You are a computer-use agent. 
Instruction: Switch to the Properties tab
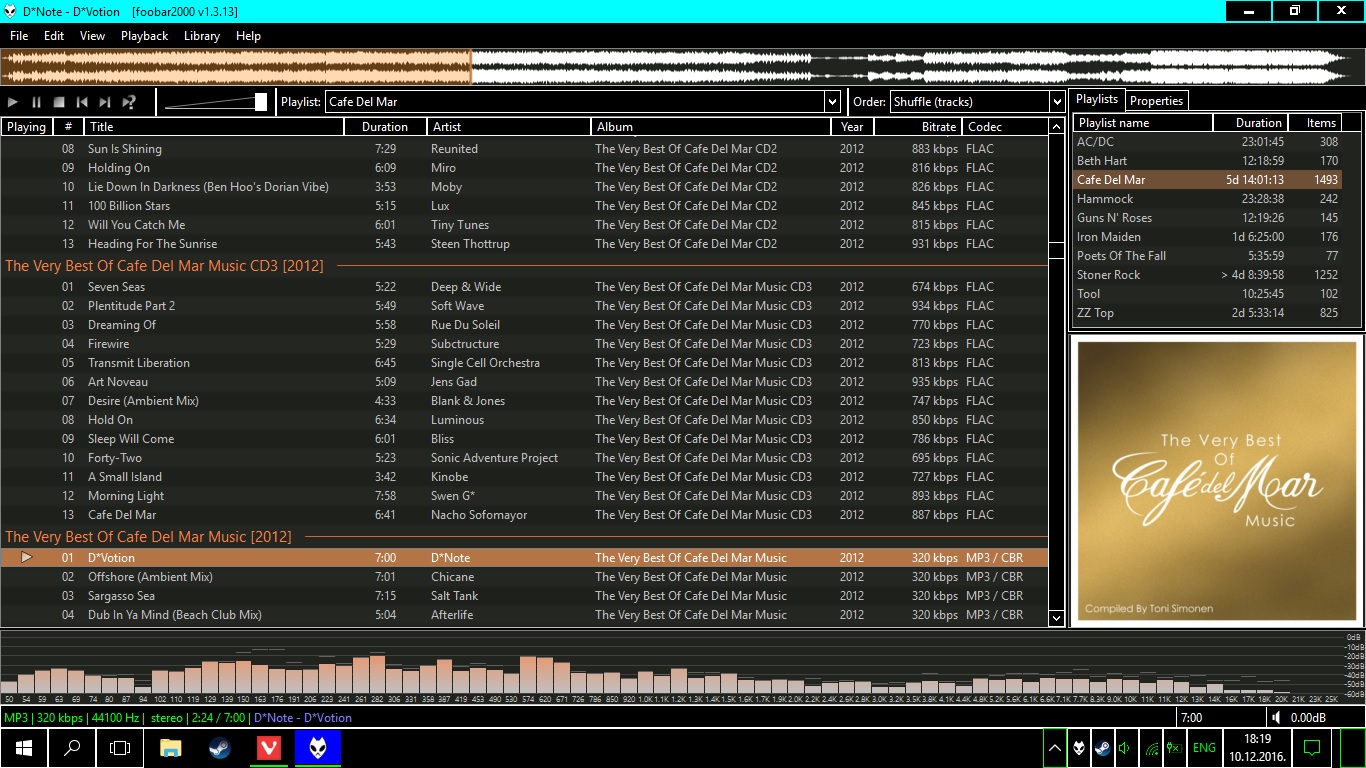tap(1157, 100)
